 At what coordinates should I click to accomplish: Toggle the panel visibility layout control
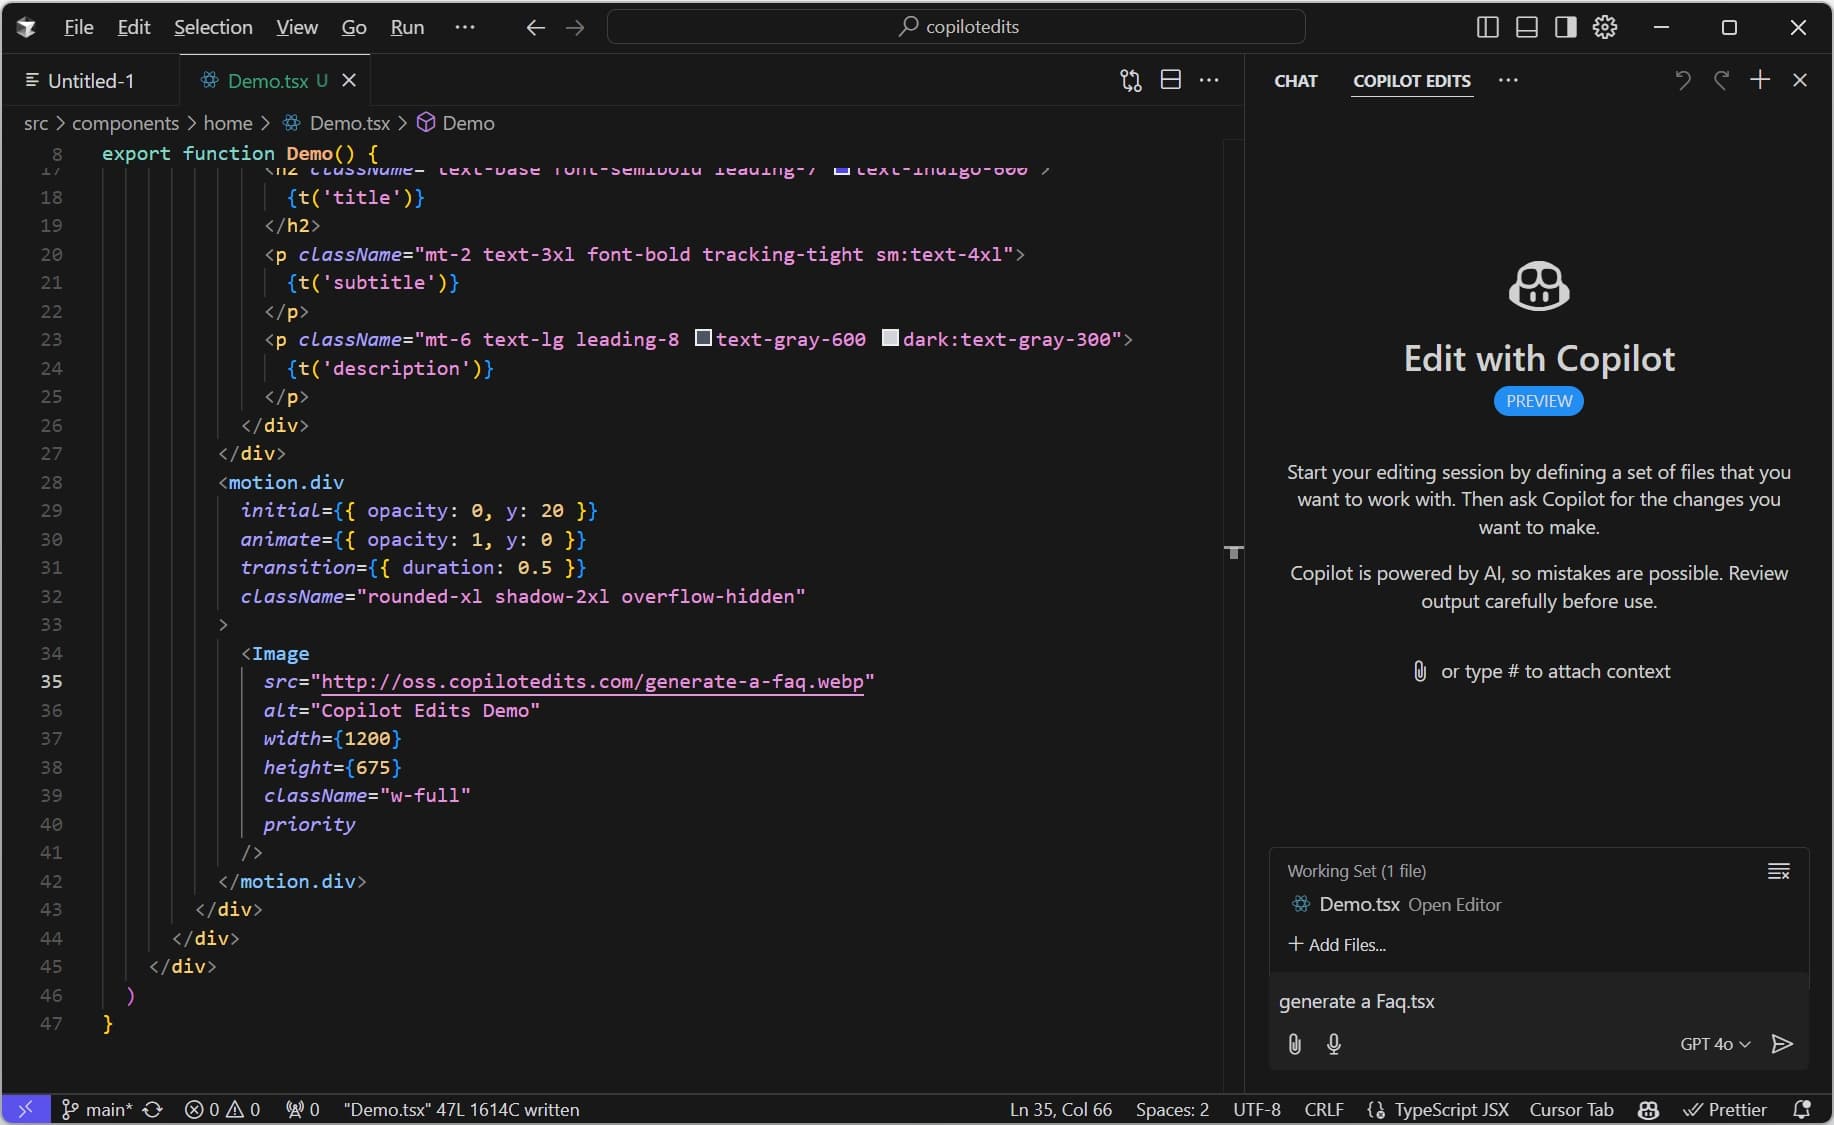pyautogui.click(x=1525, y=27)
